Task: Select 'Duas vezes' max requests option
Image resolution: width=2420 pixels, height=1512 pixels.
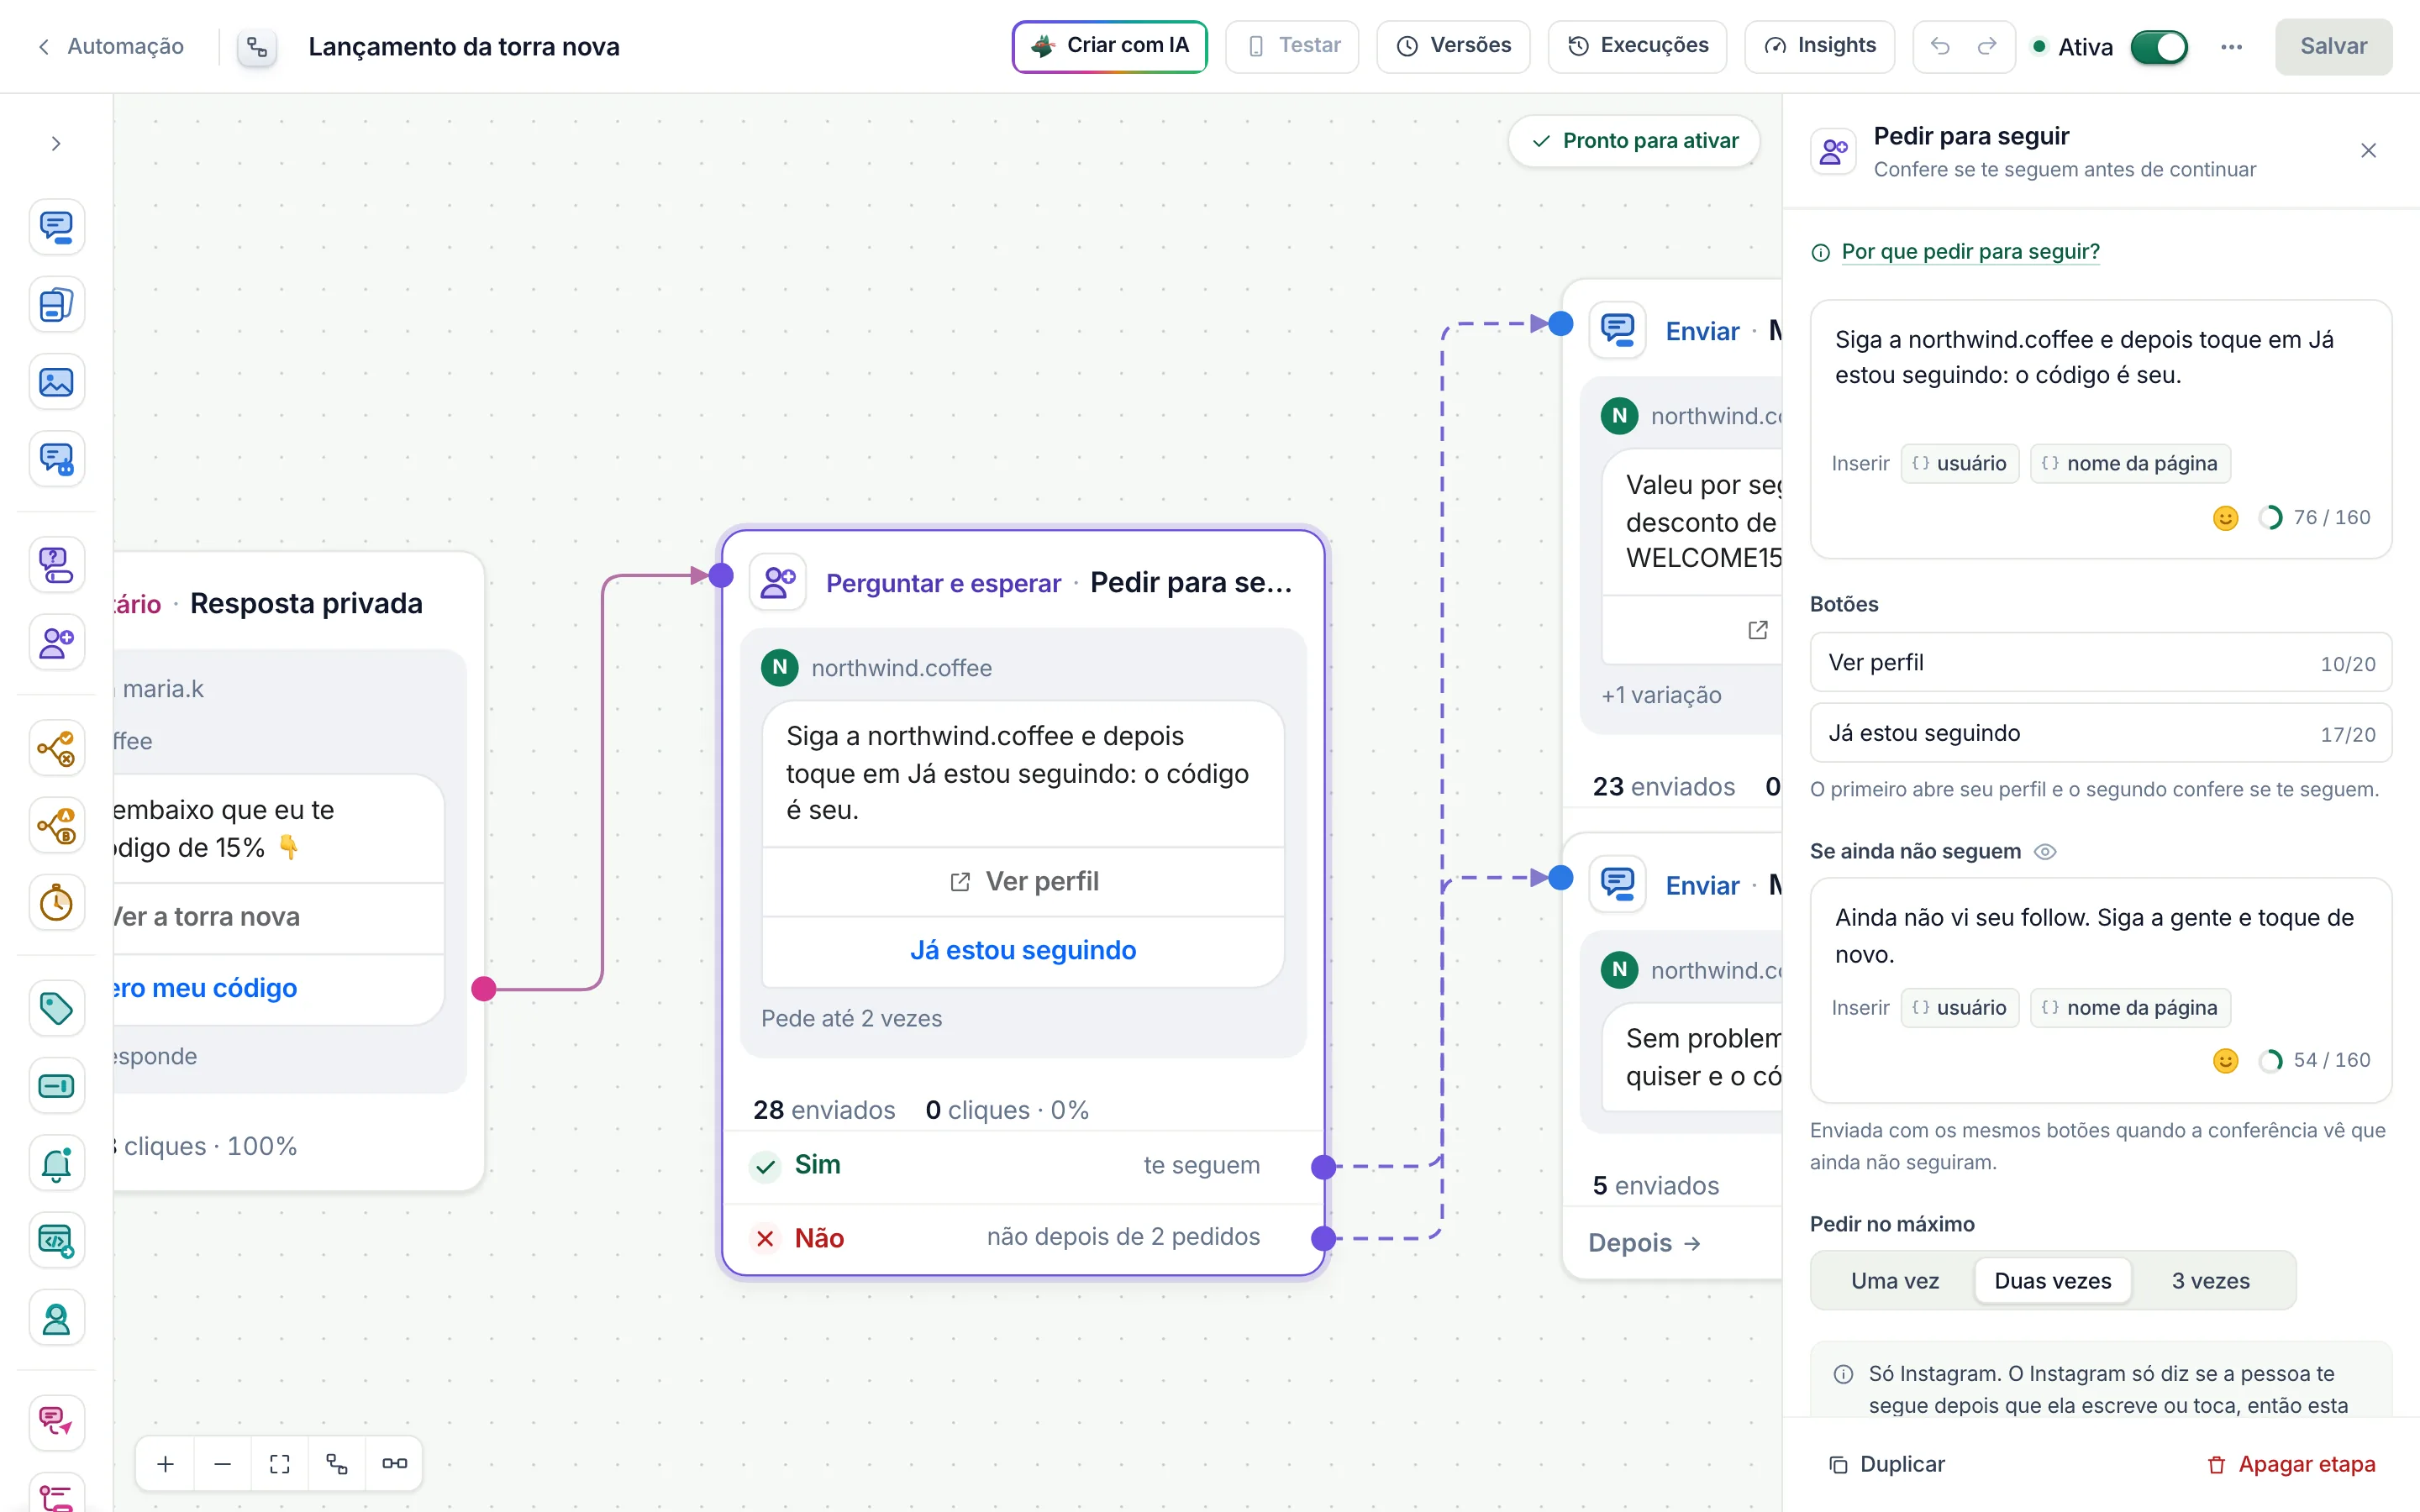Action: point(2052,1281)
